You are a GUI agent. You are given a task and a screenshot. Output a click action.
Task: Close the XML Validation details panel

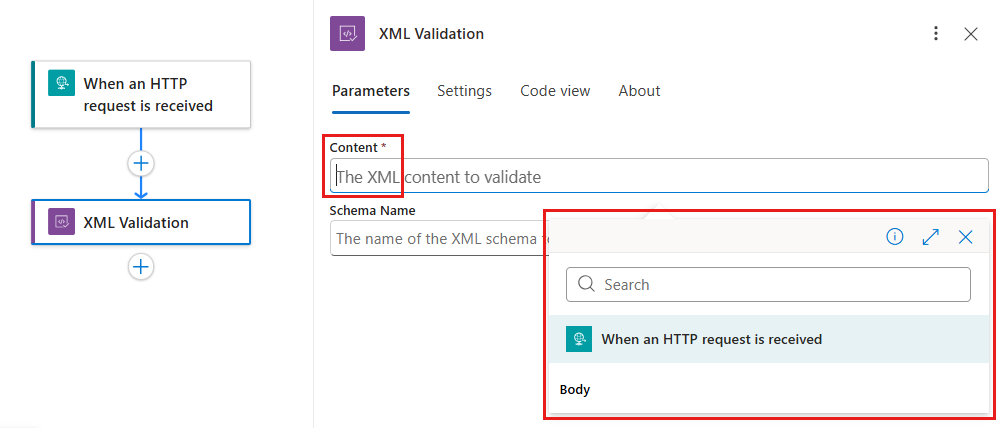pos(970,34)
